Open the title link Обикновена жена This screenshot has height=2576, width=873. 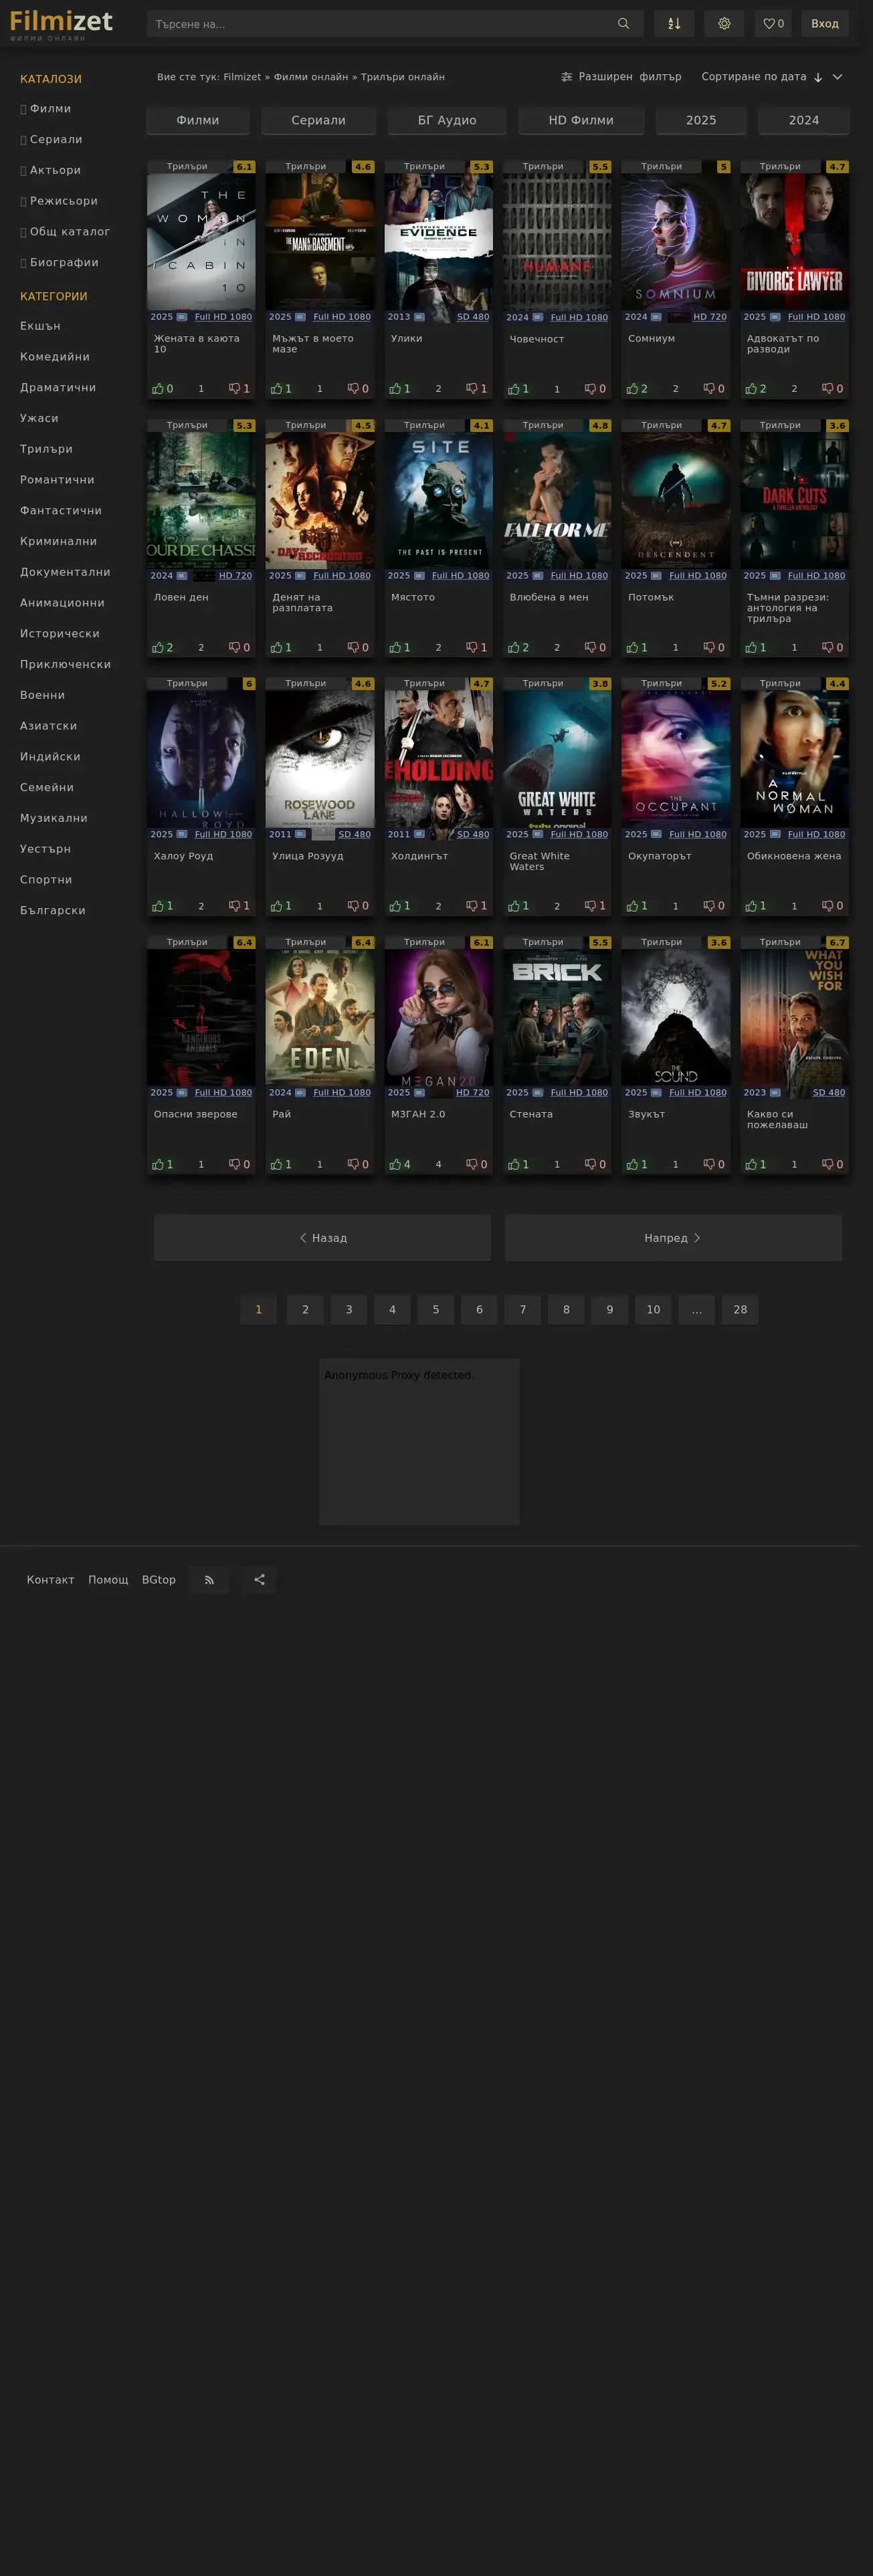coord(794,856)
